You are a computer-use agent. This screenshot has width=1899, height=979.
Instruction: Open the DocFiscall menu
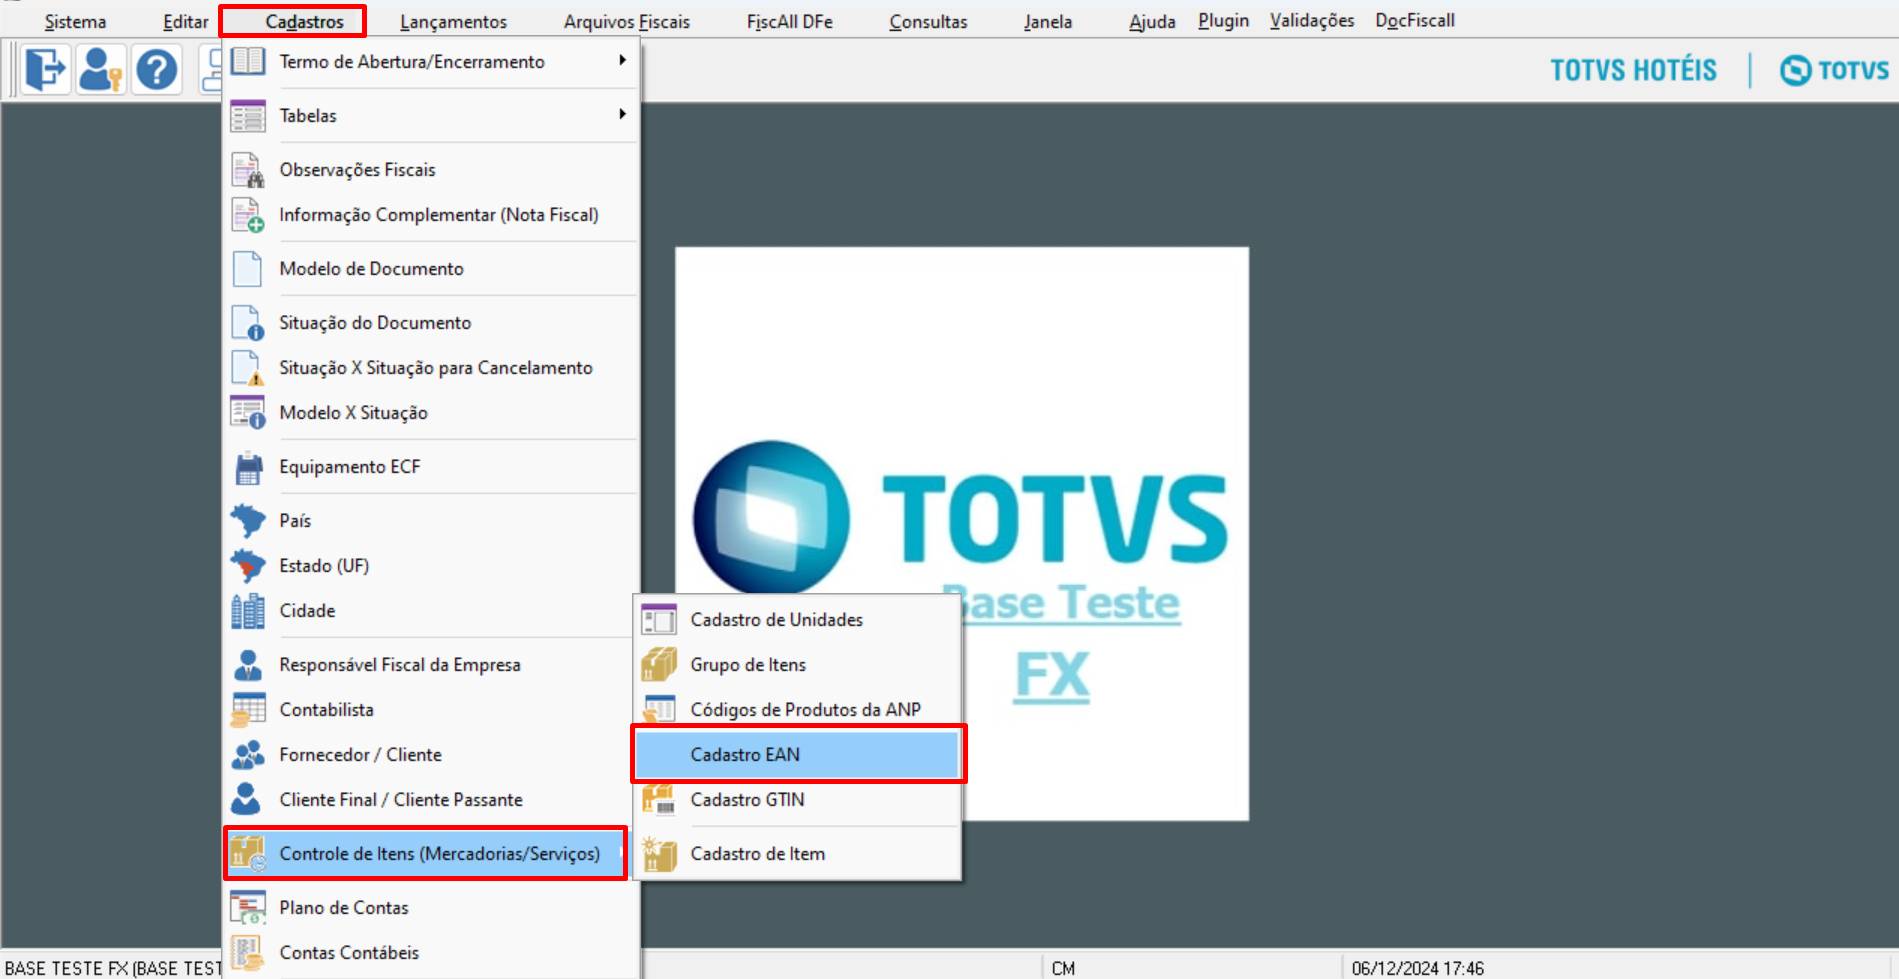(x=1415, y=21)
